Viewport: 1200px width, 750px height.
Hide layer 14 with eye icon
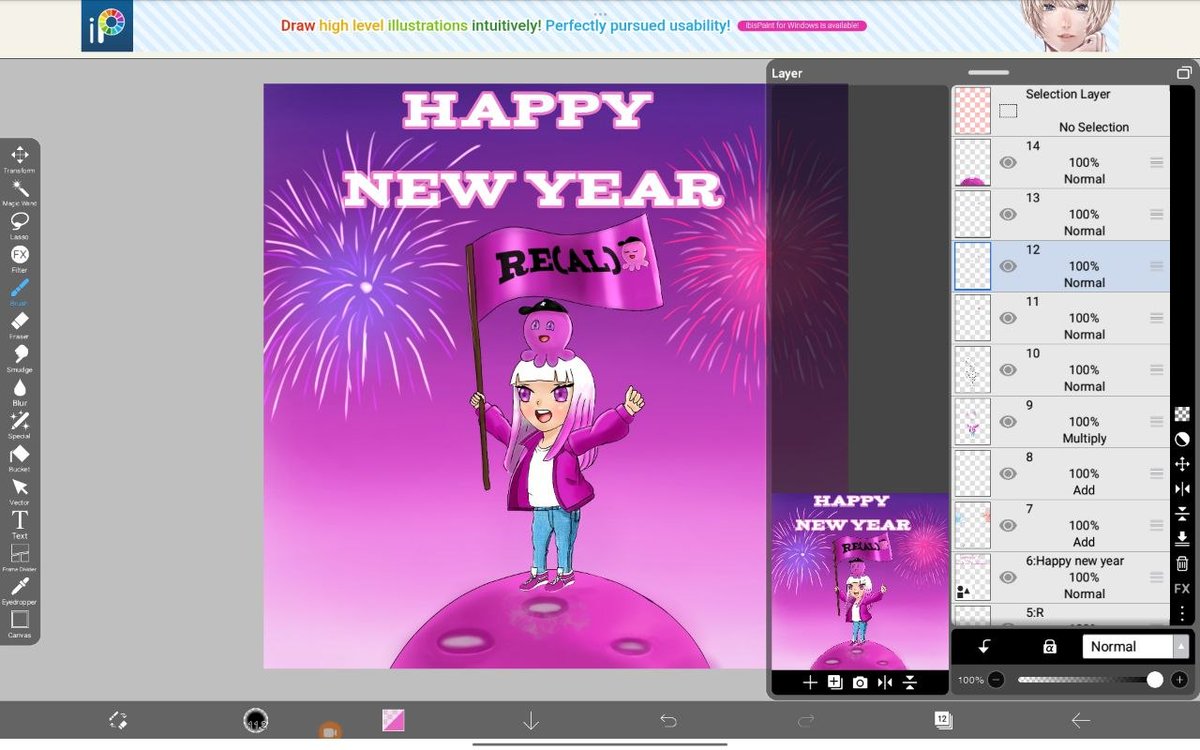pyautogui.click(x=1008, y=162)
